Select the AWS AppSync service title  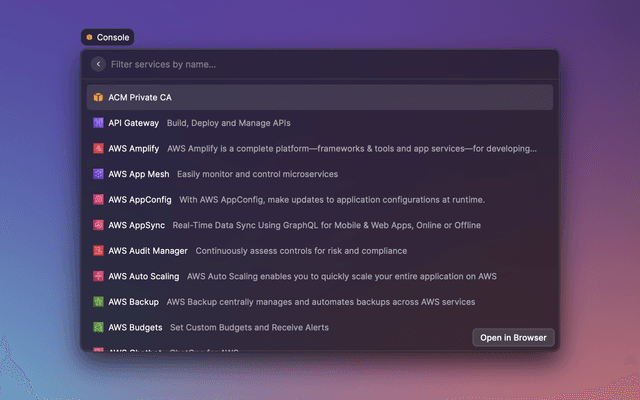click(x=136, y=225)
